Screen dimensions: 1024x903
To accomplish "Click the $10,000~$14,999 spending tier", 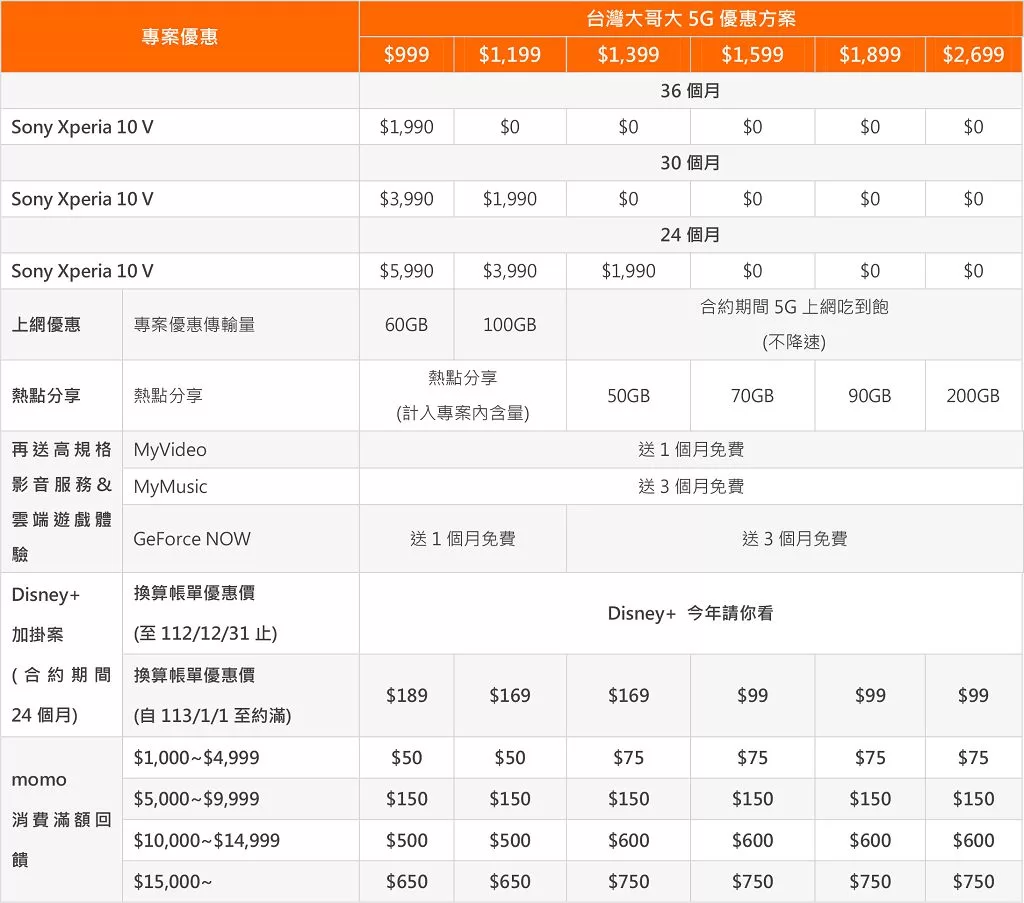I will [x=206, y=840].
